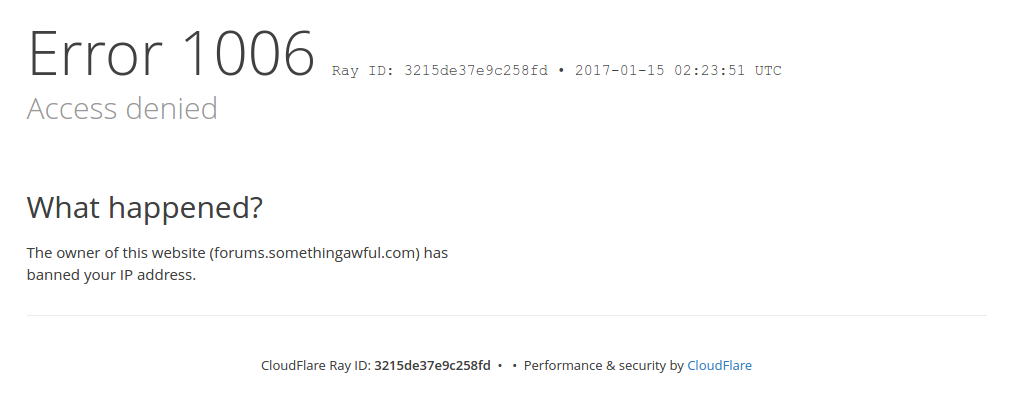Click "The owner of this website" sentence start

tap(116, 253)
